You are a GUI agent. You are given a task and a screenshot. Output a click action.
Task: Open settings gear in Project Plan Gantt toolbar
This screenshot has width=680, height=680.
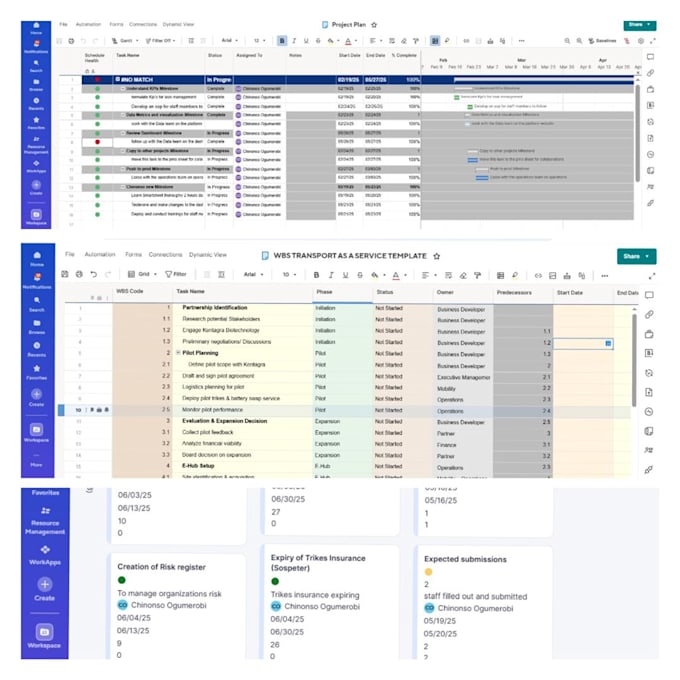coord(641,41)
